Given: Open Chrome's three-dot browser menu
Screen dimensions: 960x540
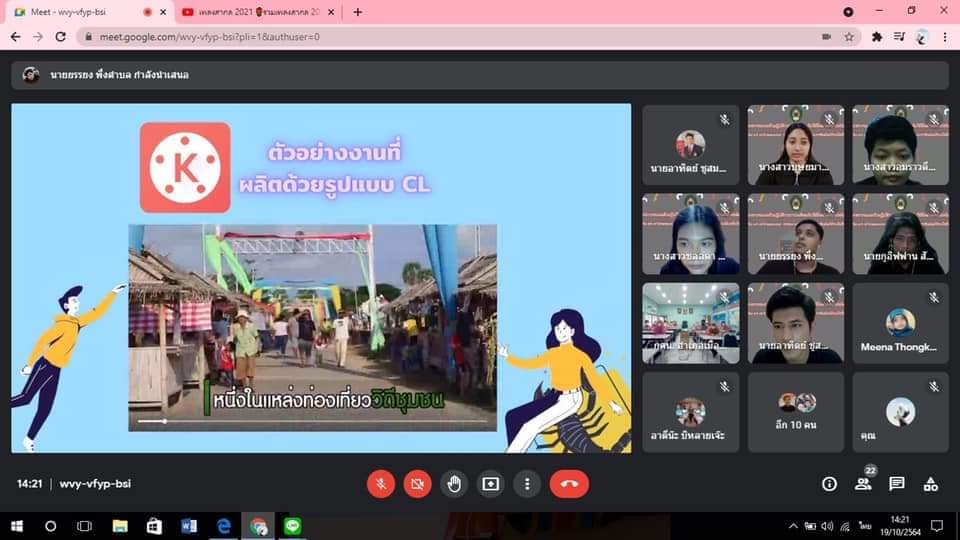Looking at the screenshot, I should 945,37.
